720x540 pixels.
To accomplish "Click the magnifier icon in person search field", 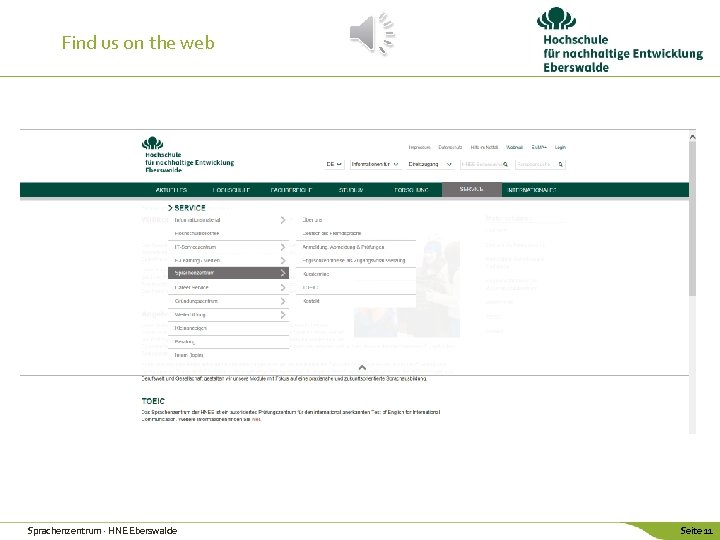I will (x=561, y=164).
